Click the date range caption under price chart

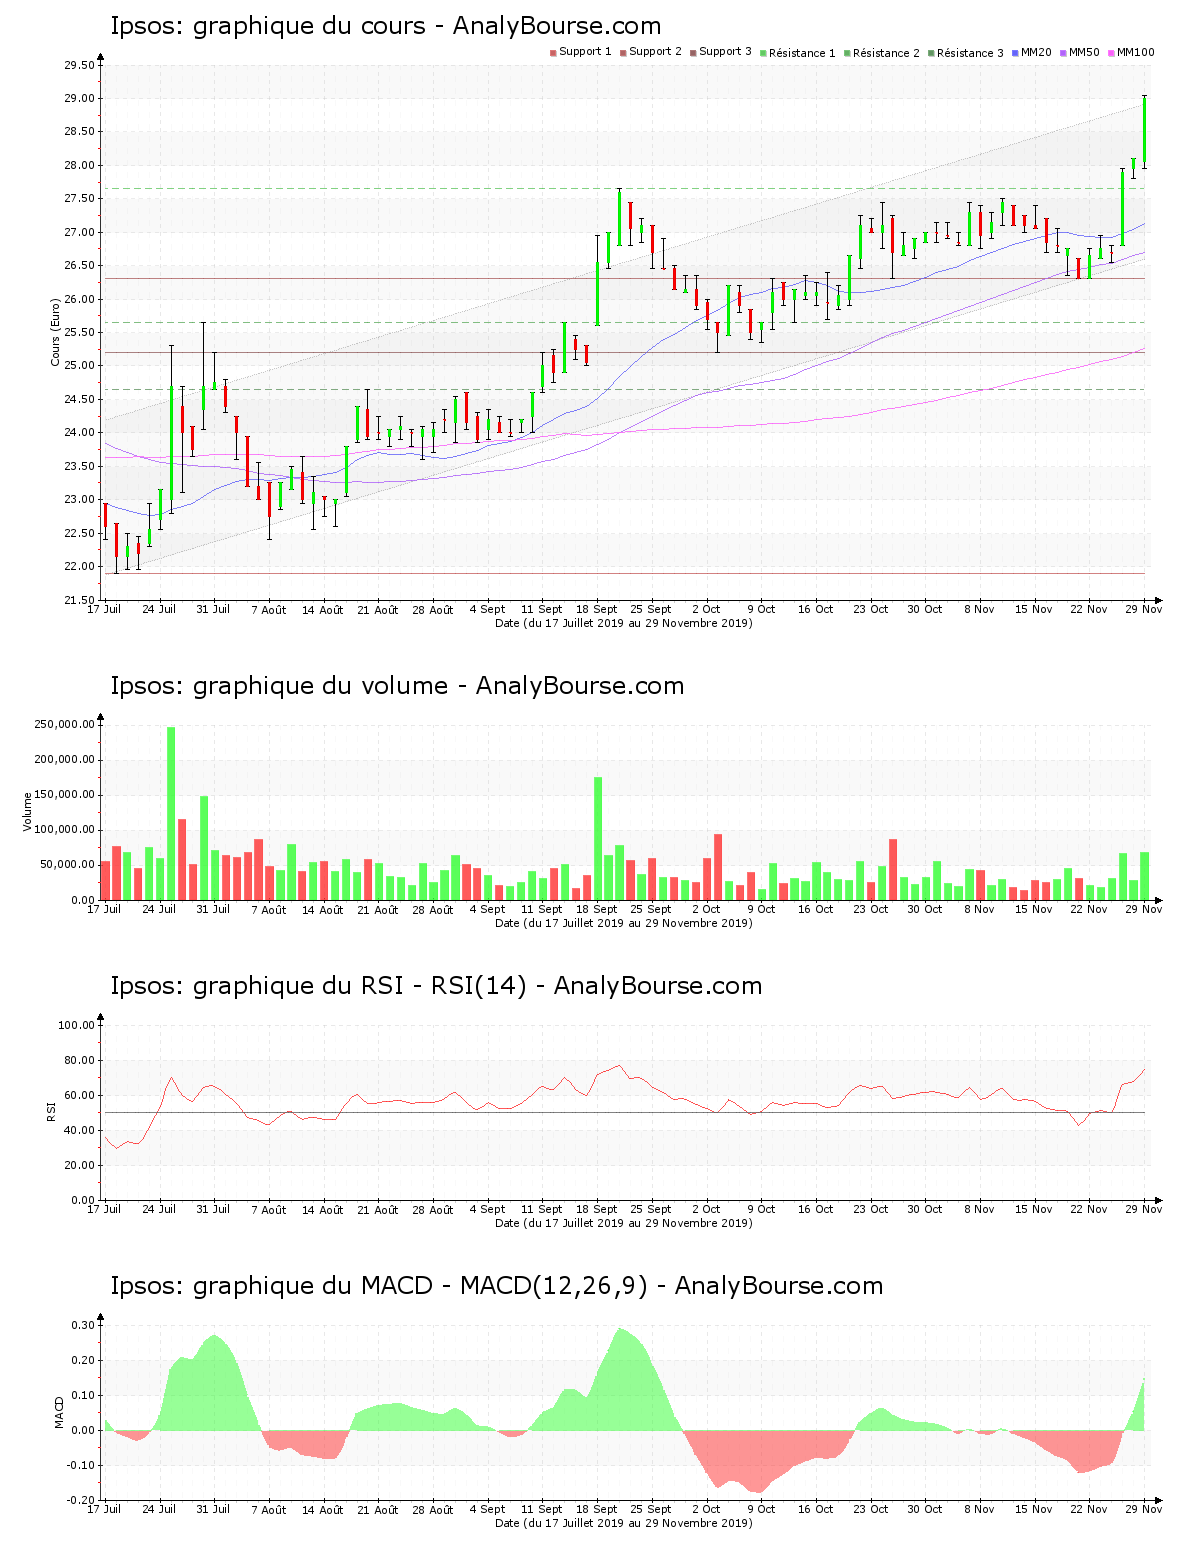tap(624, 623)
